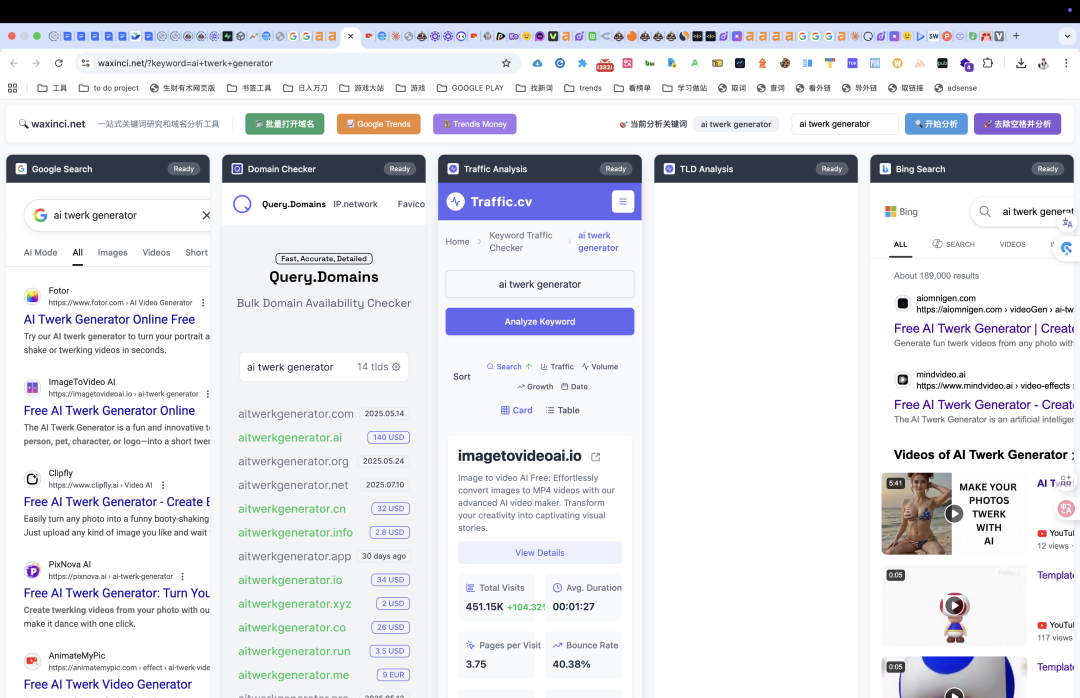Sort traffic results by Date

click(x=574, y=387)
